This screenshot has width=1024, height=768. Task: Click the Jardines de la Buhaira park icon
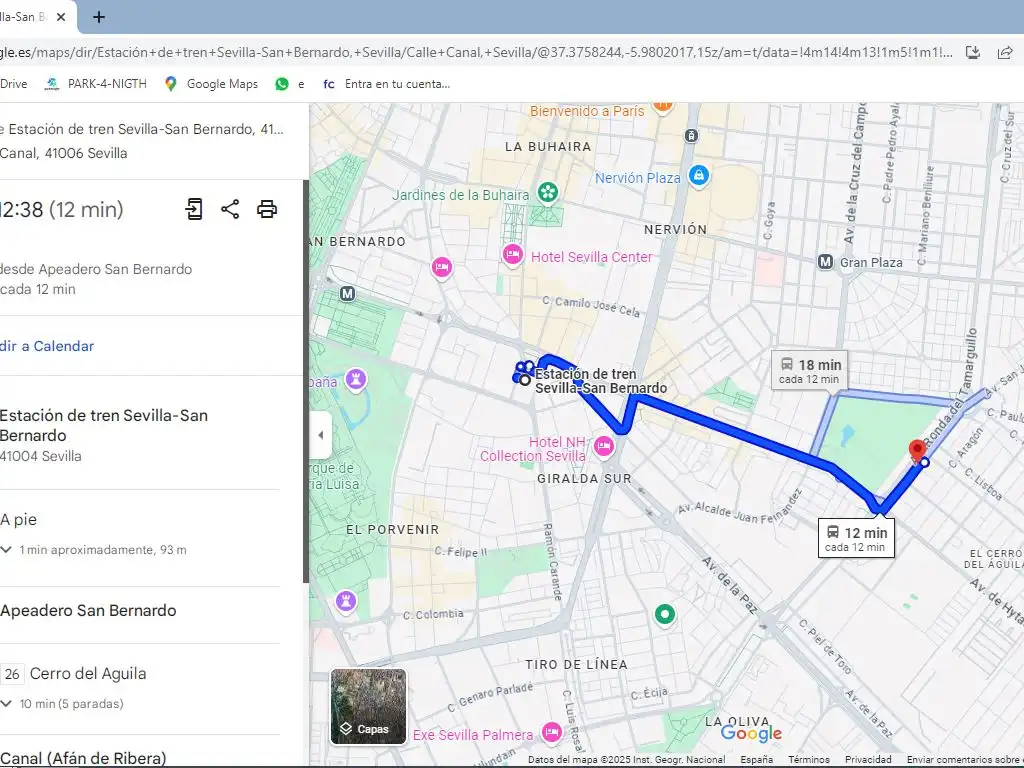547,192
